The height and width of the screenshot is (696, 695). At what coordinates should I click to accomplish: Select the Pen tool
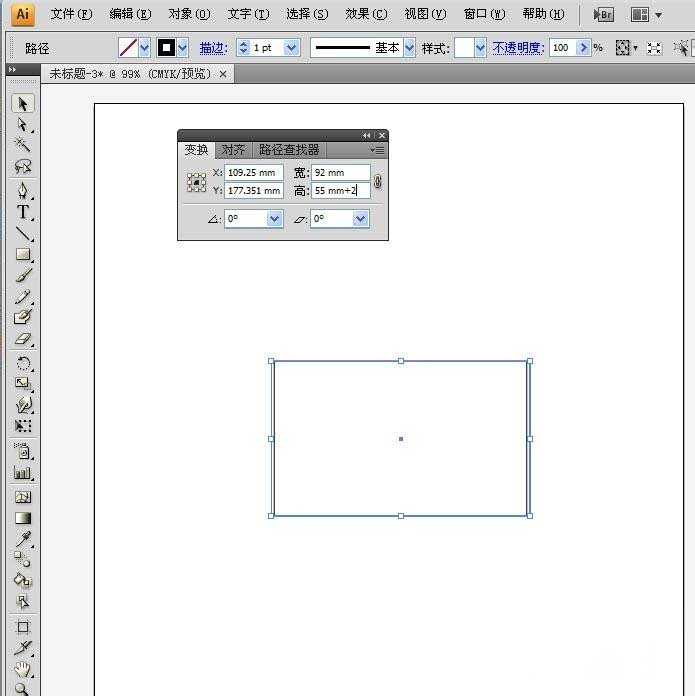(23, 190)
